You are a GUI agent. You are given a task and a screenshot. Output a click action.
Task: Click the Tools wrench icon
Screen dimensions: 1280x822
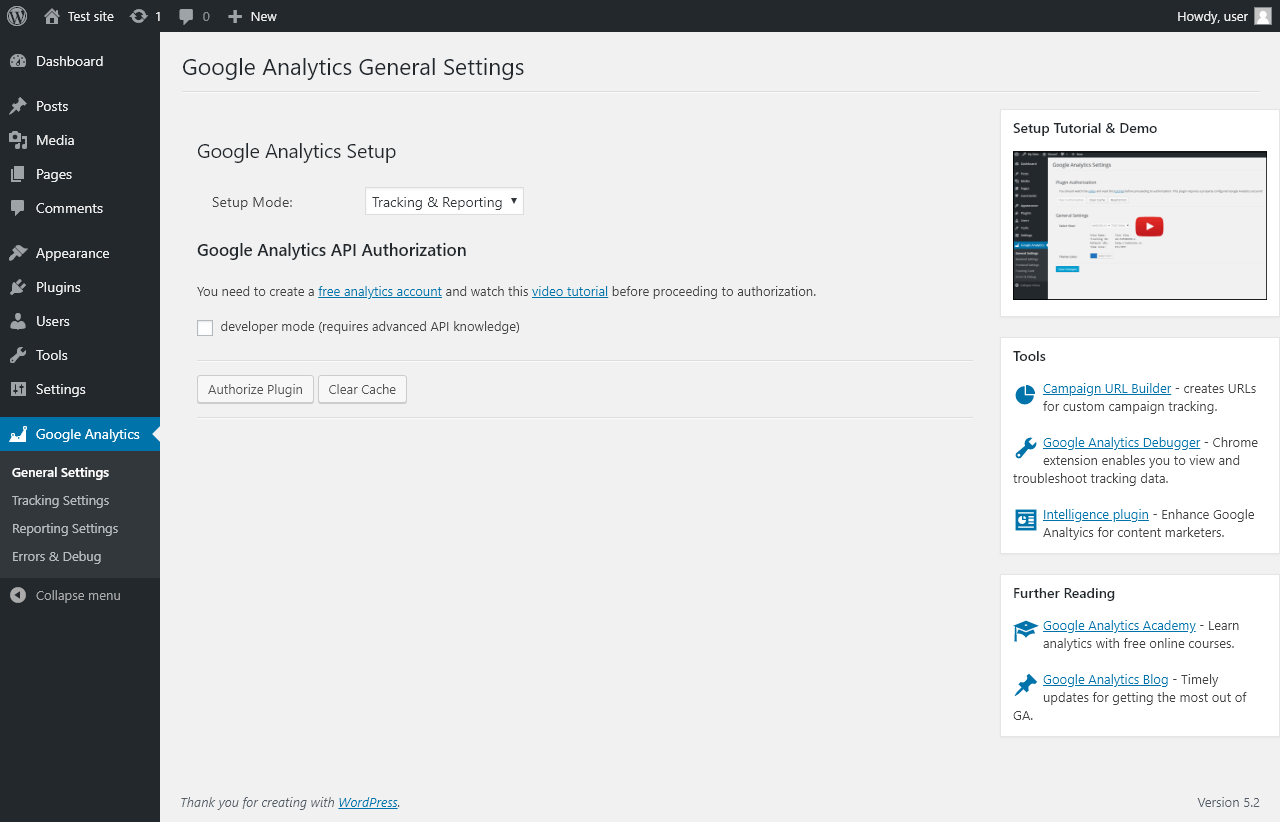[18, 355]
